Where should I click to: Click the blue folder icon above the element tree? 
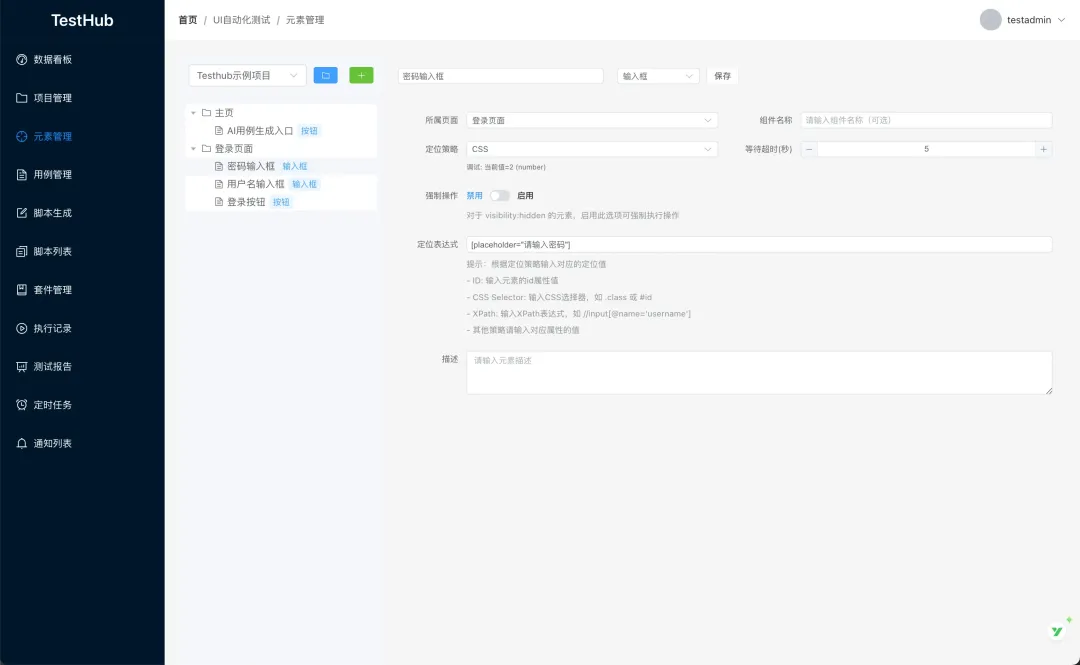click(x=325, y=74)
